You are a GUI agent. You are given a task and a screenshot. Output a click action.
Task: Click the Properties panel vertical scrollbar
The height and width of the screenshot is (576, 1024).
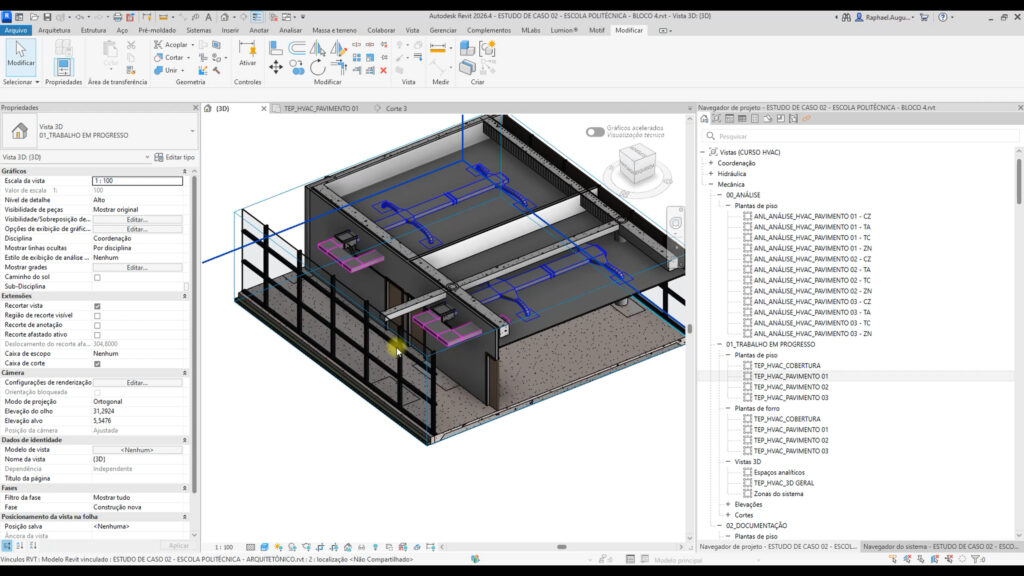194,333
